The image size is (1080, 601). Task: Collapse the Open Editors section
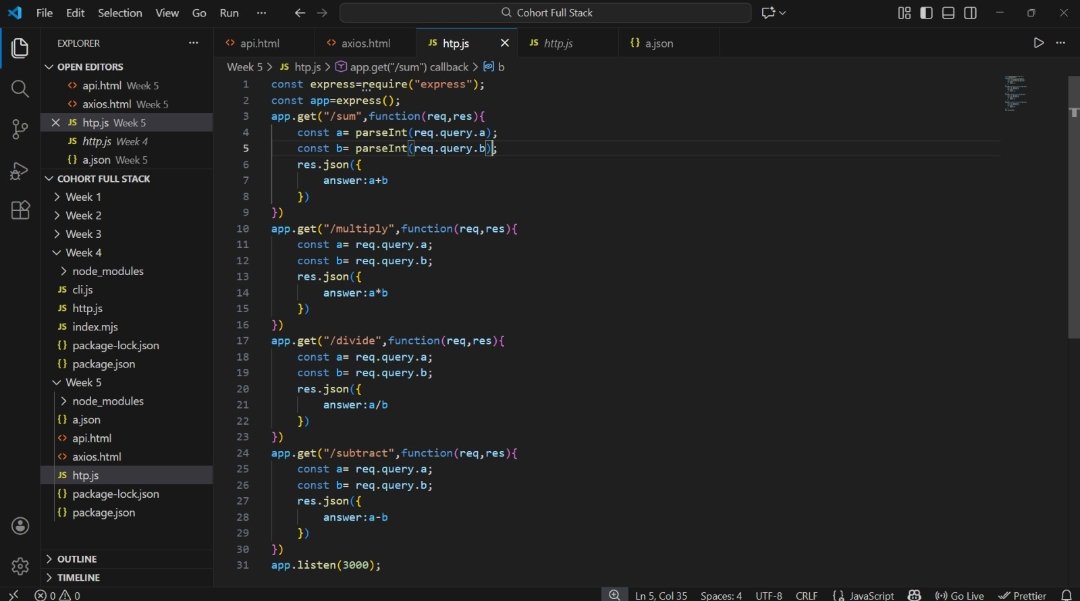coord(127,67)
